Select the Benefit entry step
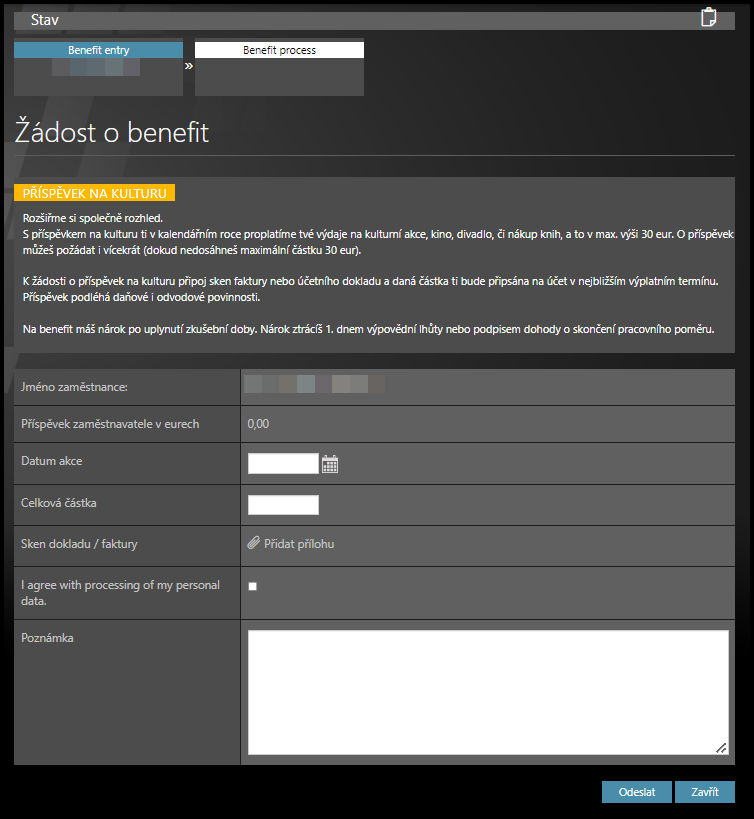The height and width of the screenshot is (819, 754). tap(98, 50)
